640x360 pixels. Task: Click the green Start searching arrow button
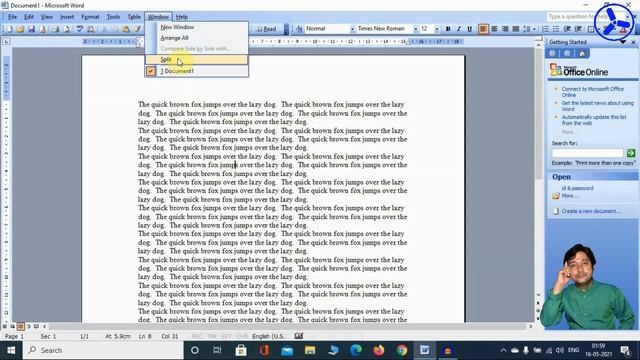(x=631, y=153)
